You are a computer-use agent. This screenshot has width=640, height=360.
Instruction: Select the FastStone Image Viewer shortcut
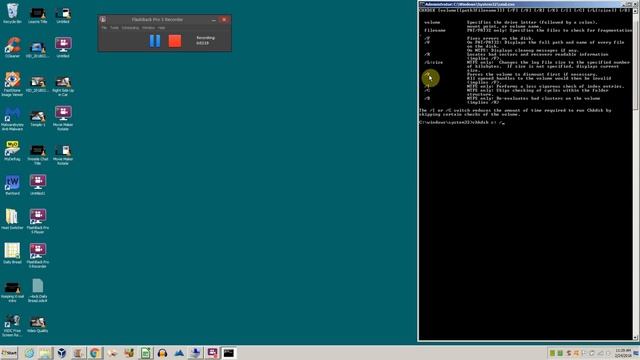tap(12, 84)
